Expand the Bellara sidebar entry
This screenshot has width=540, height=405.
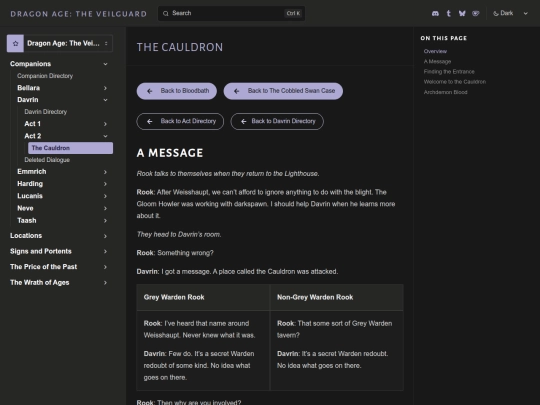click(x=105, y=88)
